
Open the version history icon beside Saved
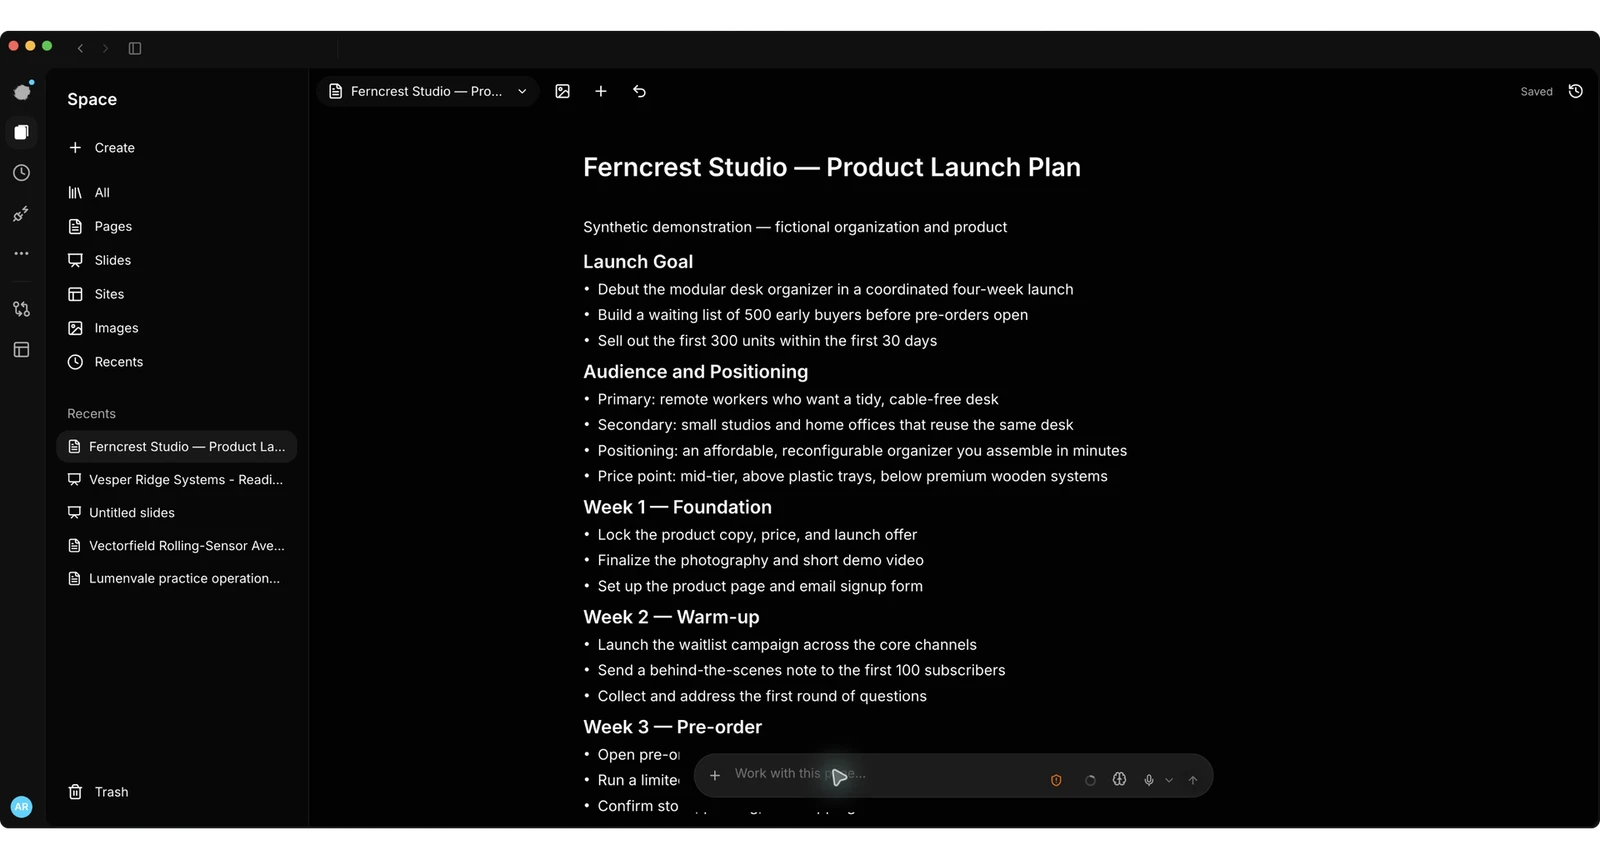[1576, 91]
